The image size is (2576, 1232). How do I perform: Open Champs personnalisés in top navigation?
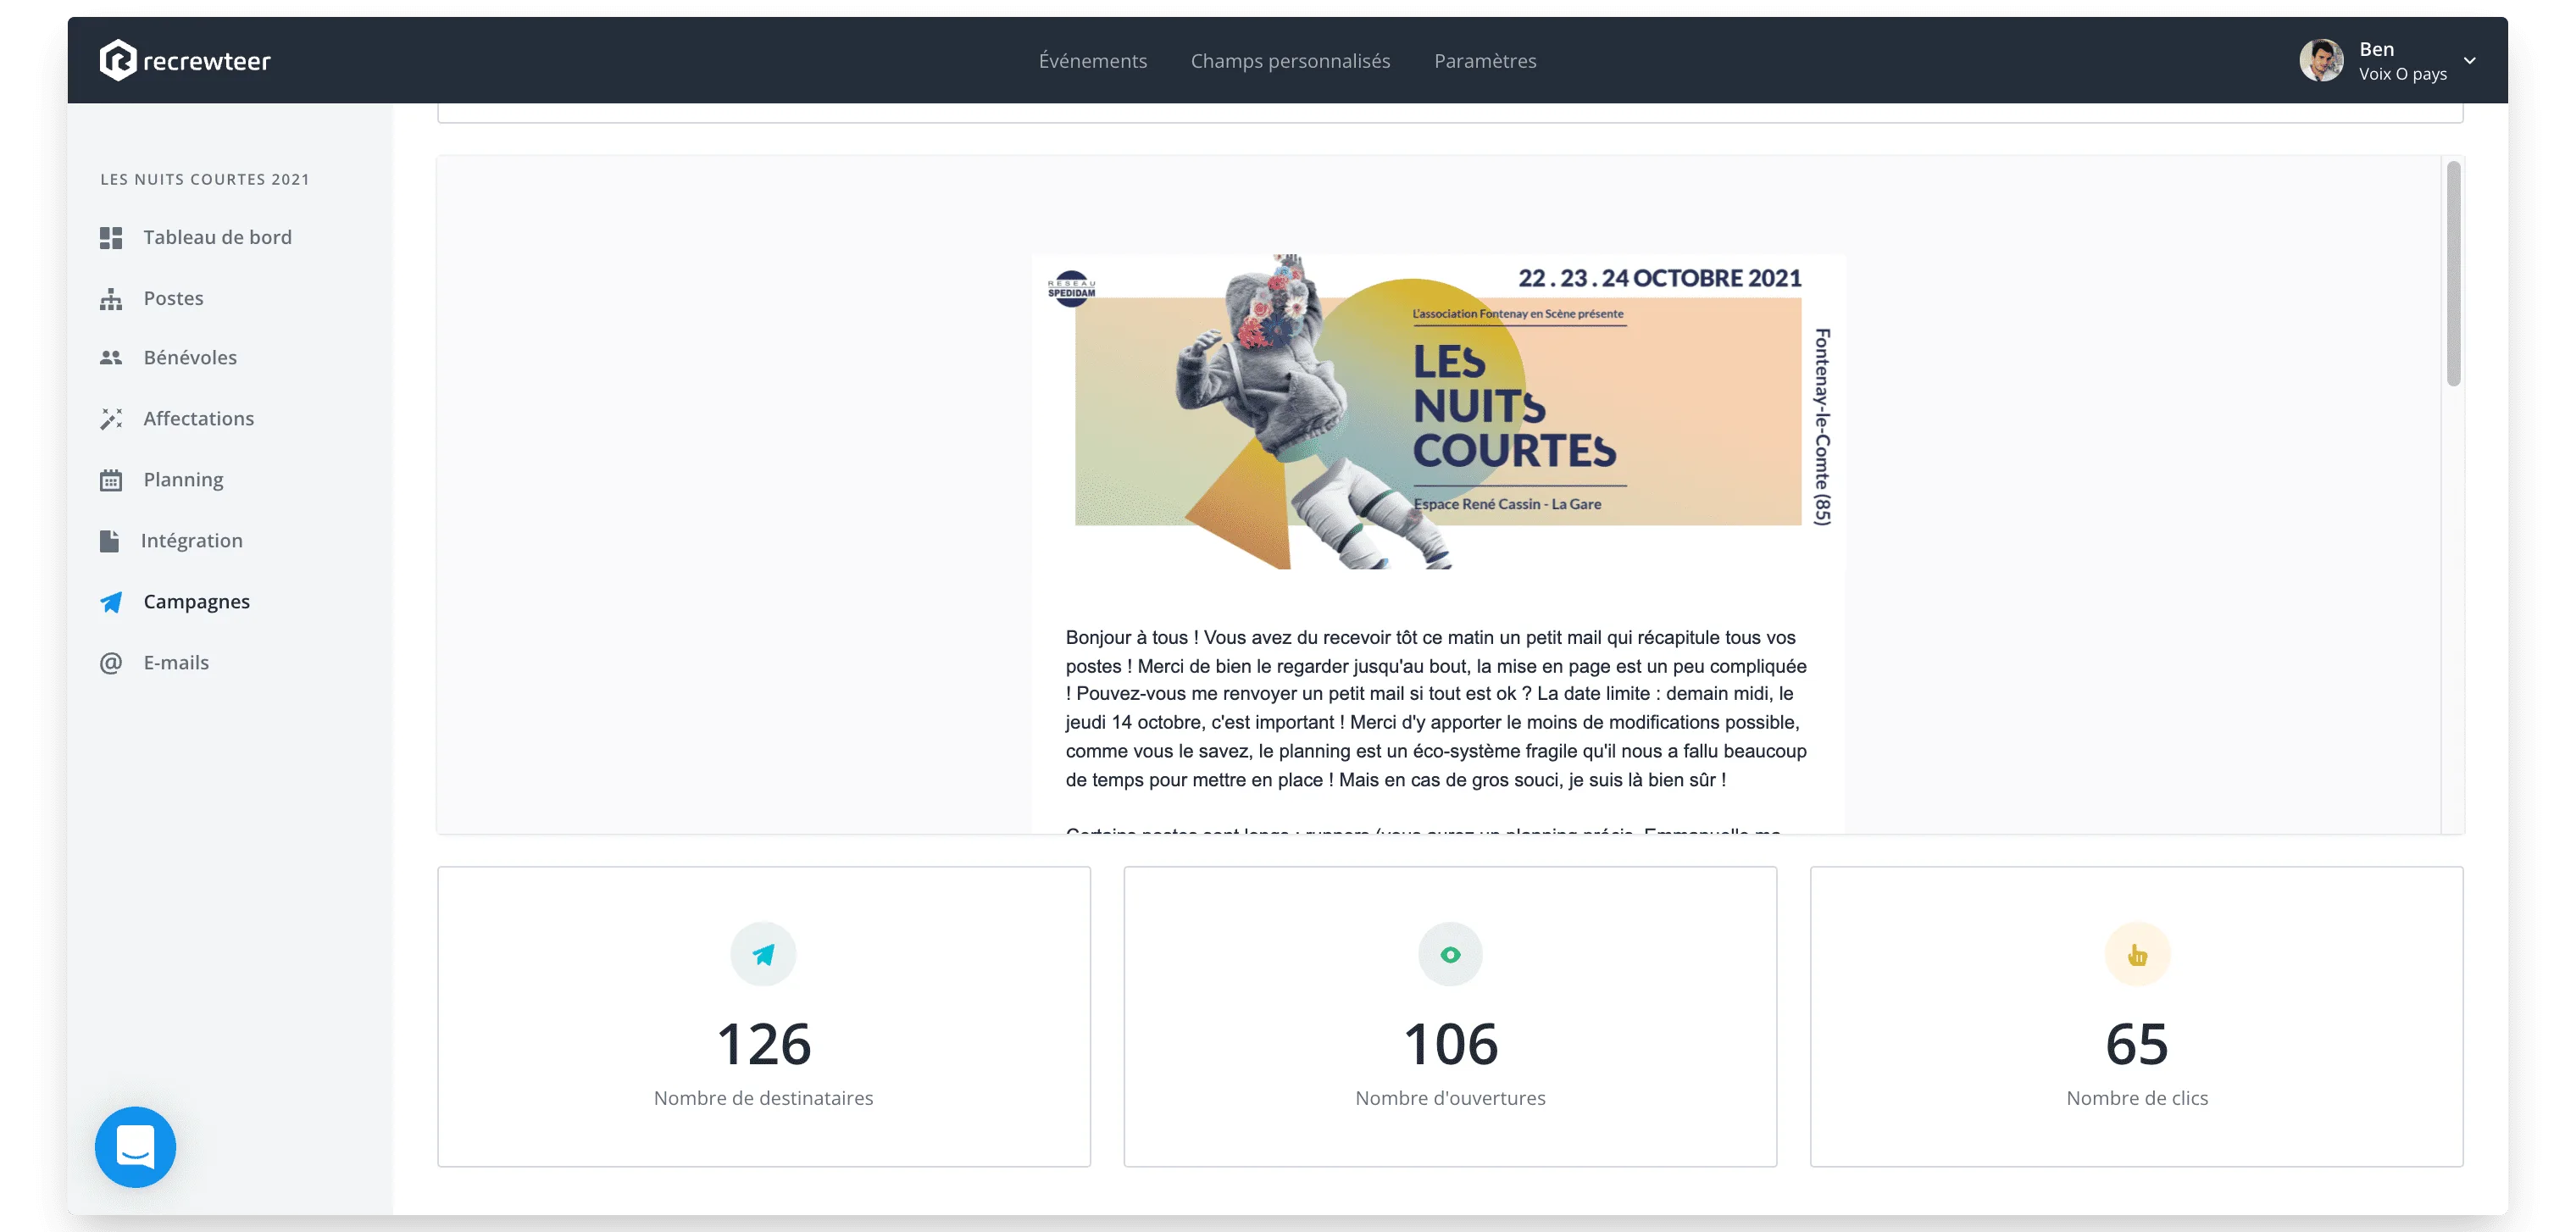(x=1290, y=60)
